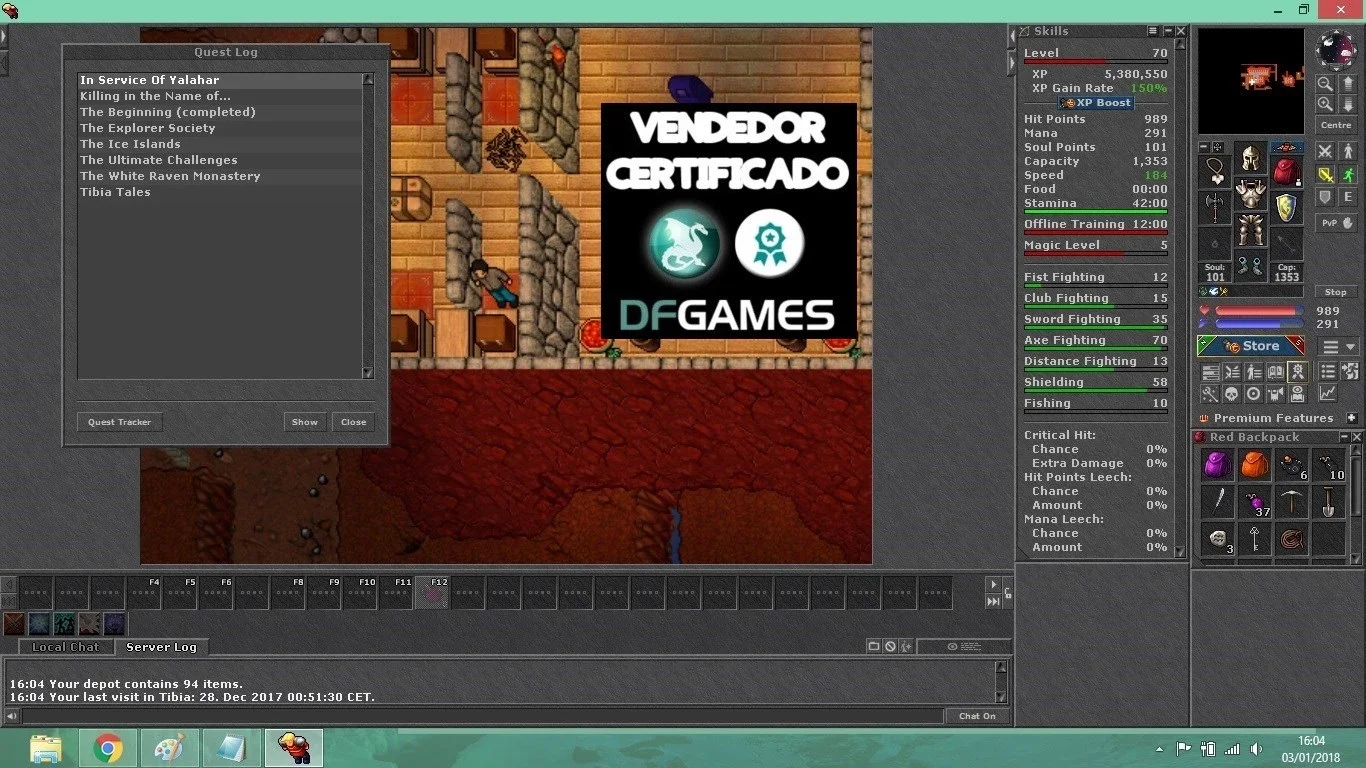Switch to Server Log tab
This screenshot has height=768, width=1366.
[161, 647]
